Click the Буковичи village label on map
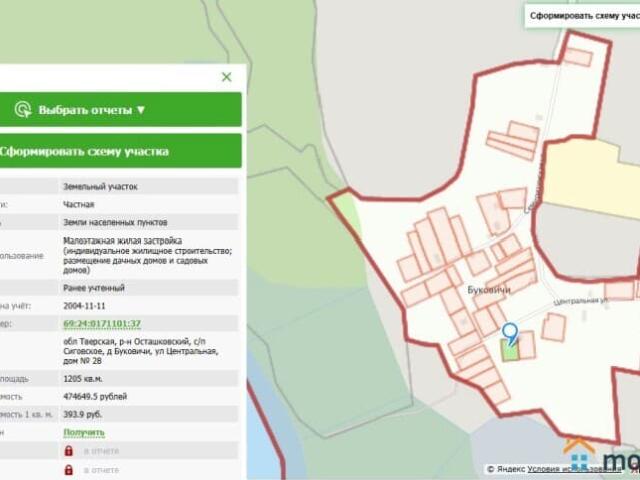640x480 pixels. coord(489,290)
